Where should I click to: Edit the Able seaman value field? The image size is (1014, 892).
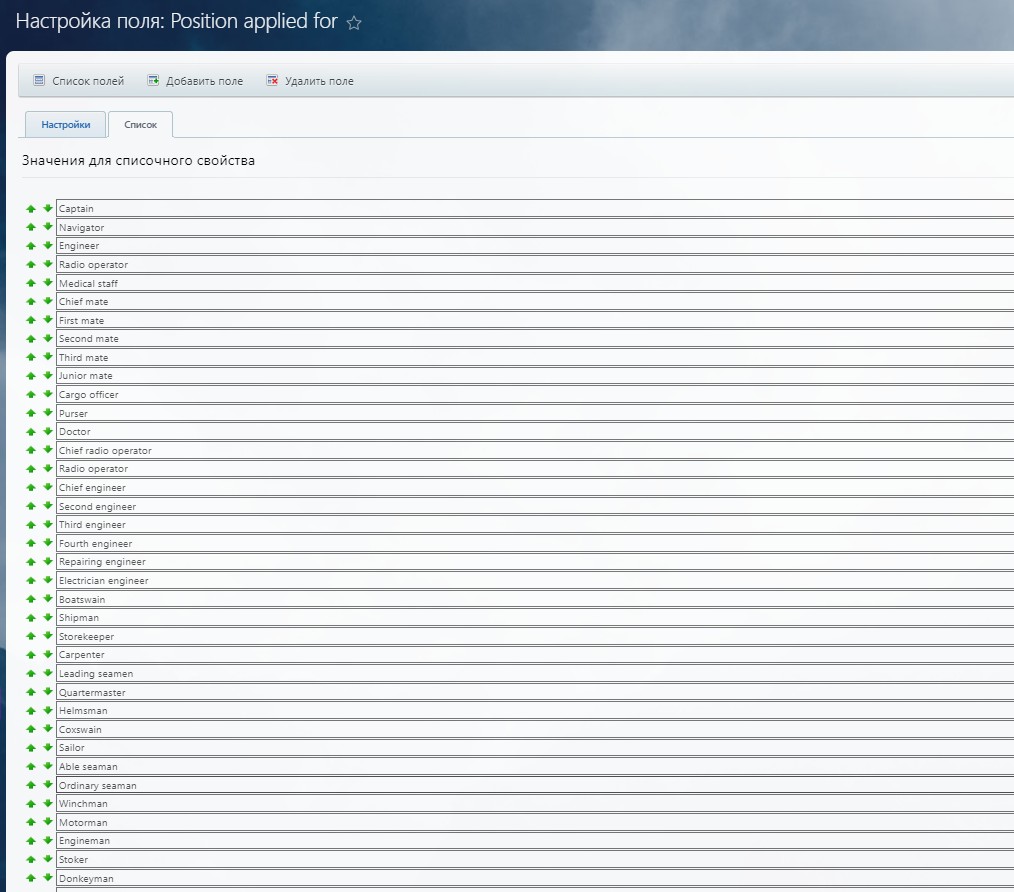(x=535, y=767)
